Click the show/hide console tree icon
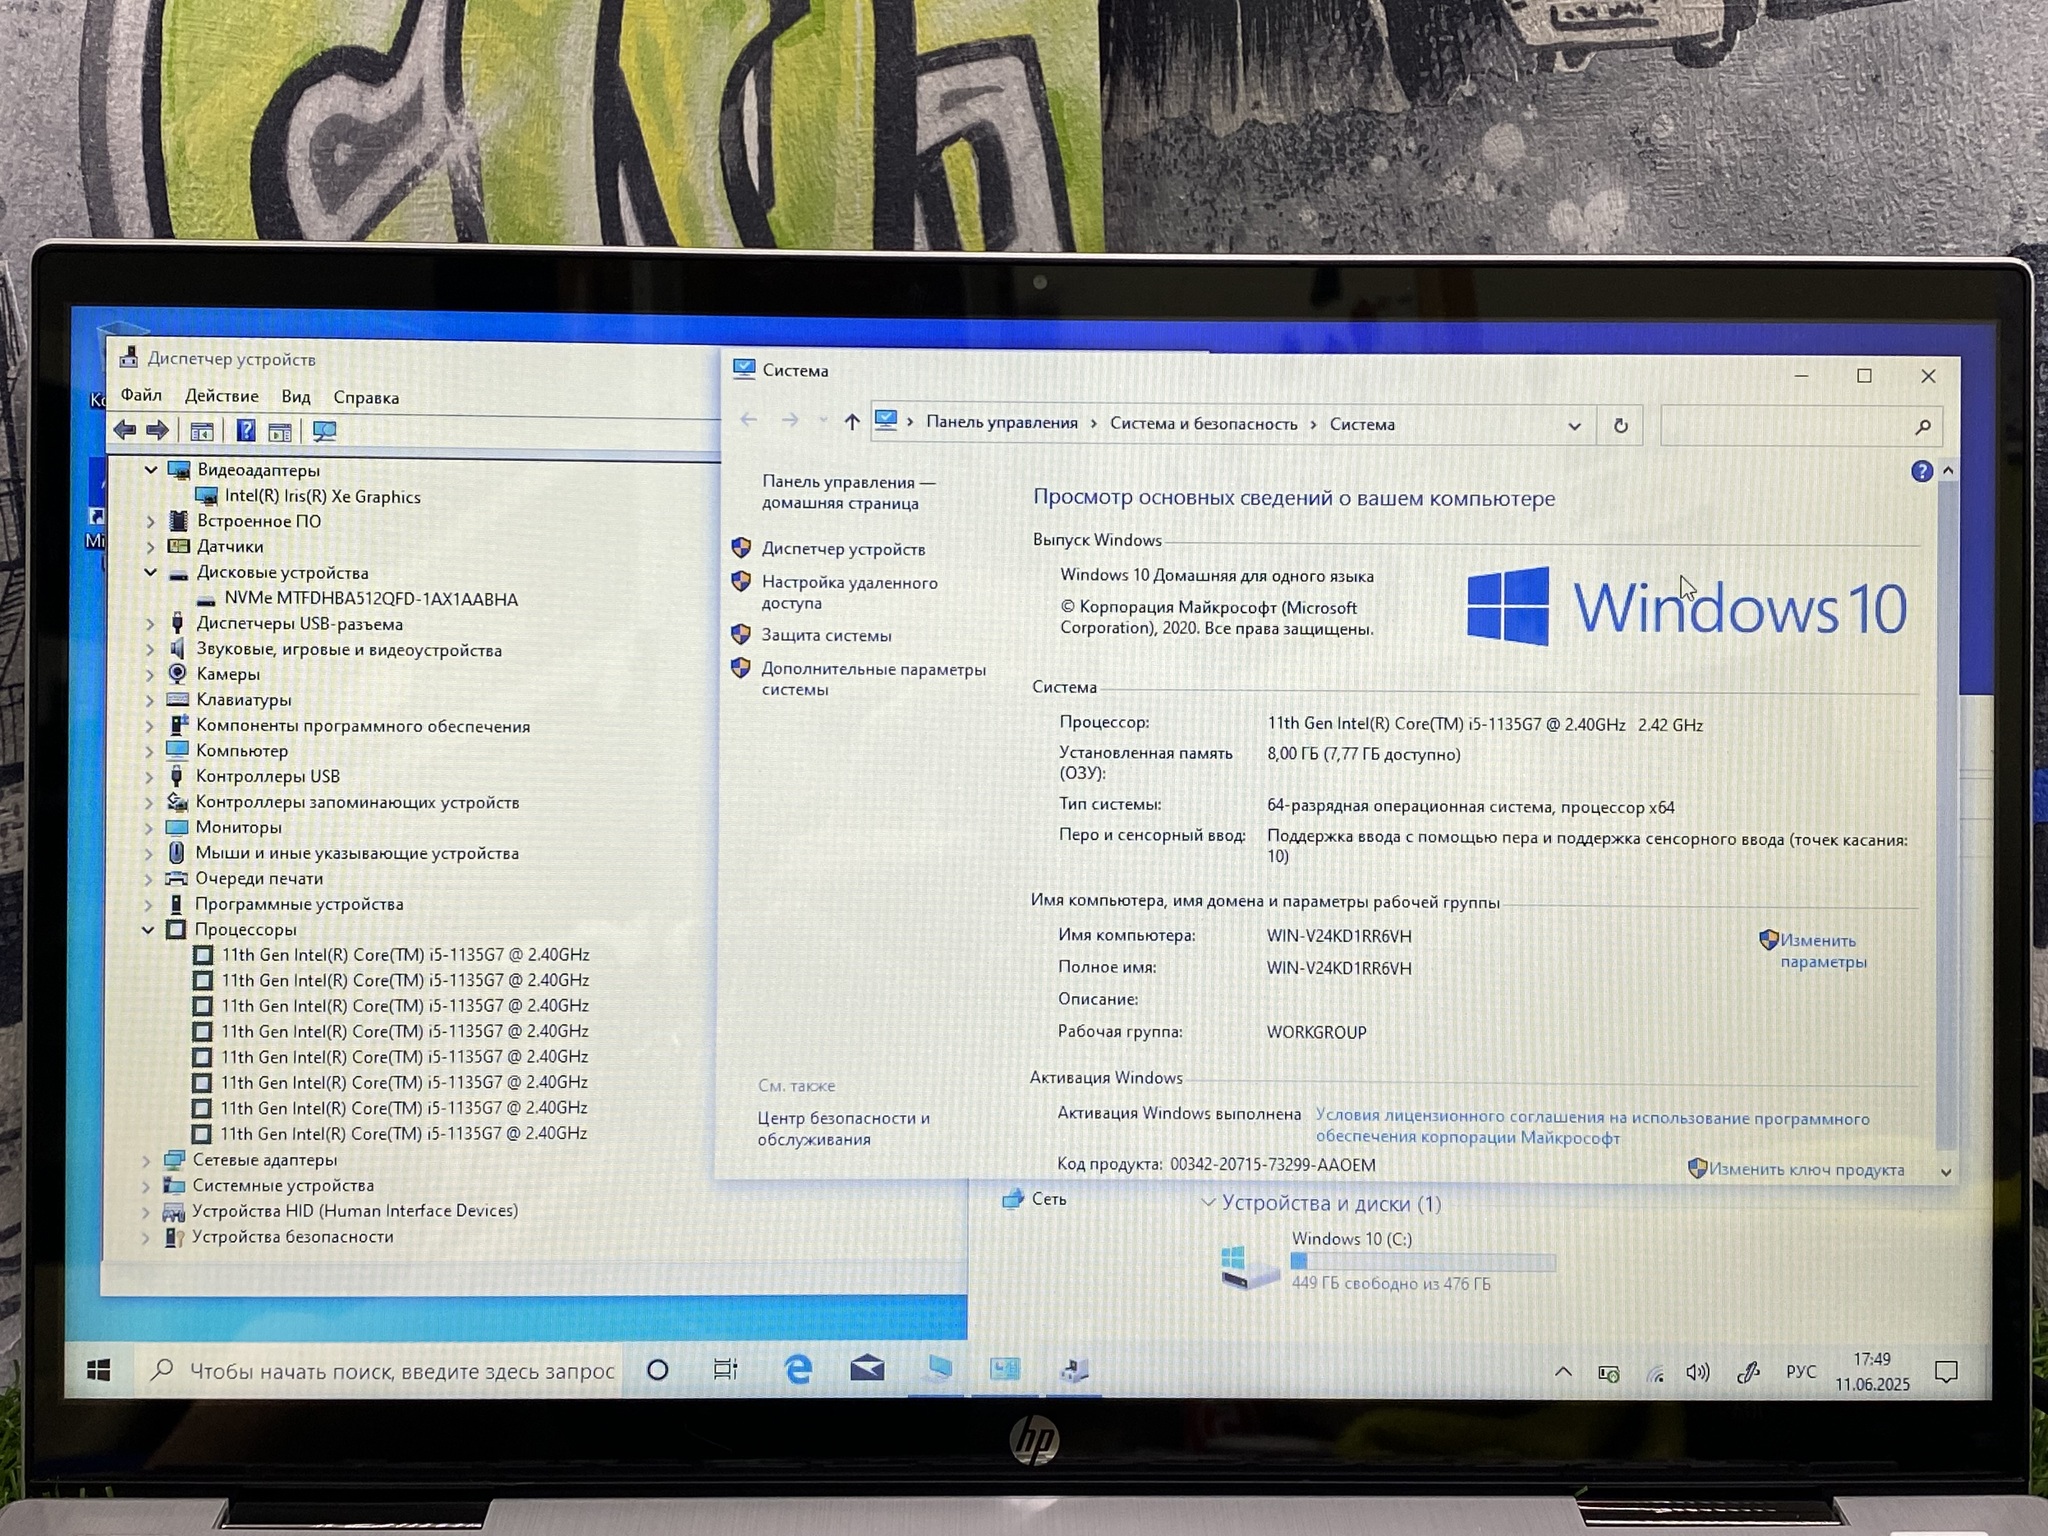 coord(201,431)
